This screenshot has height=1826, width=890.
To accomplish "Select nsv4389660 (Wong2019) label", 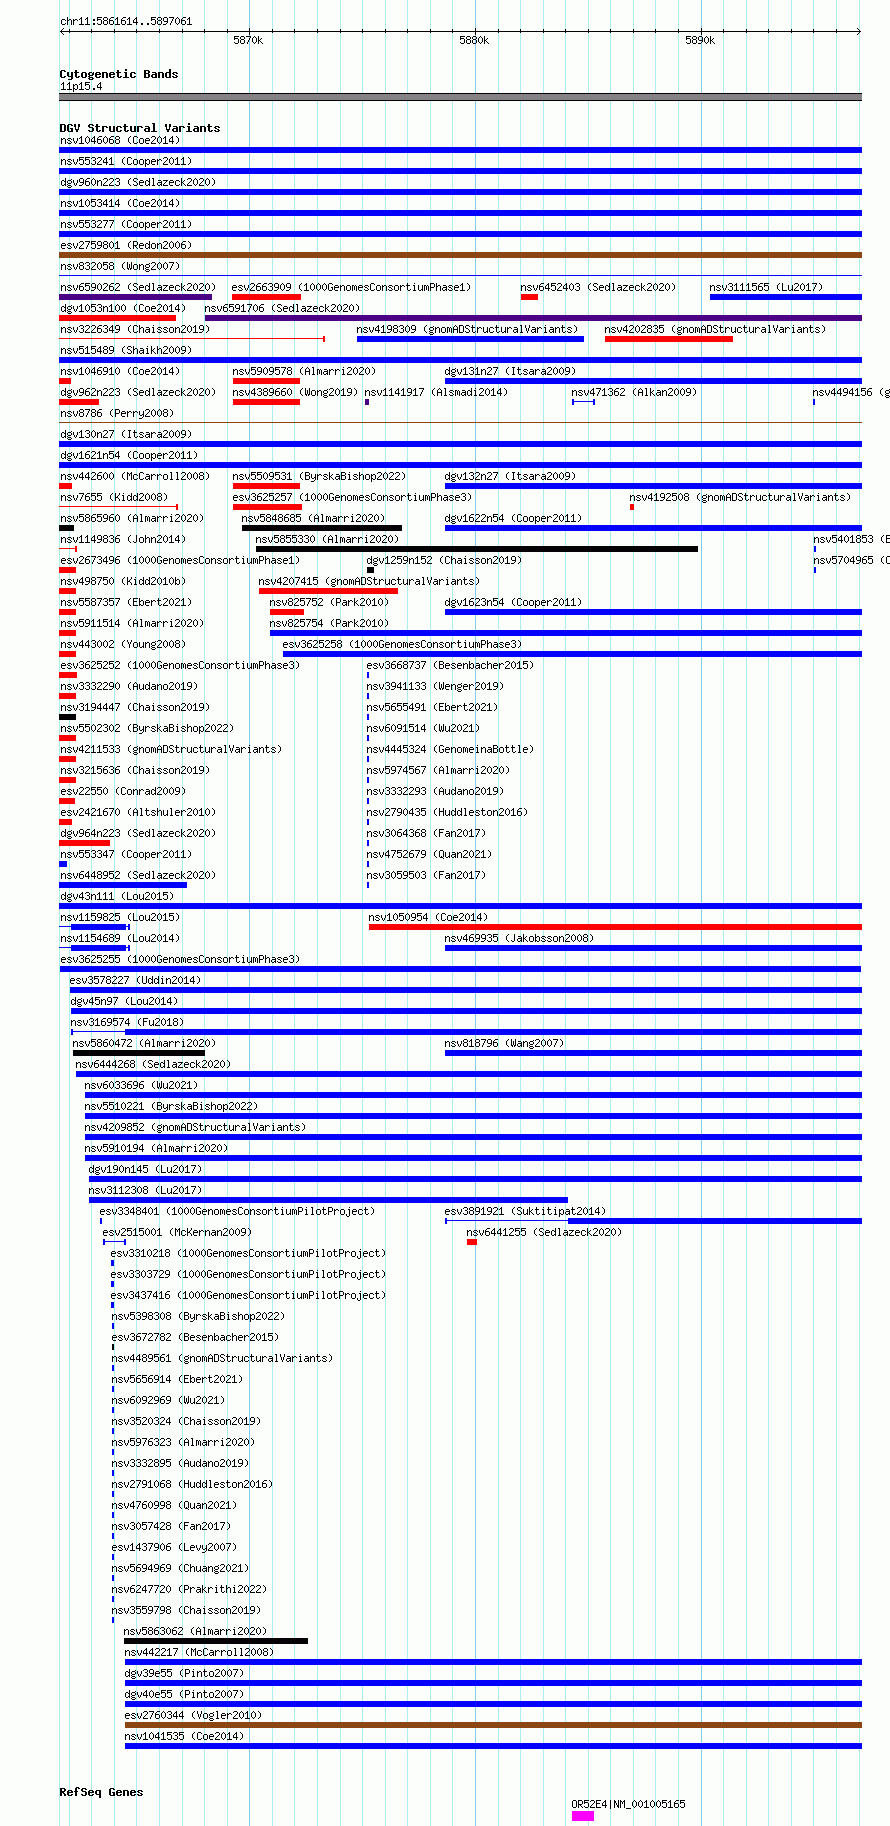I will (296, 392).
